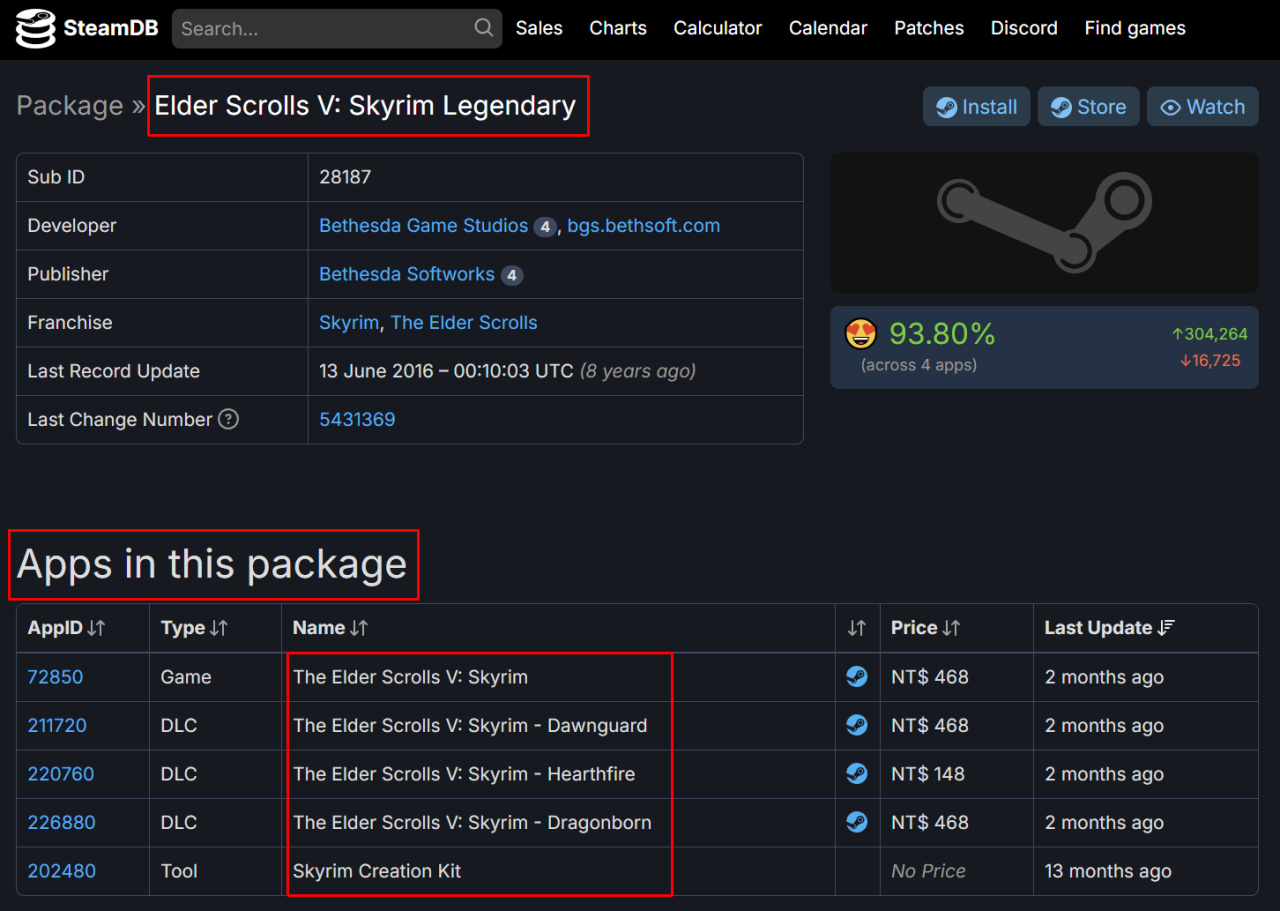The width and height of the screenshot is (1280, 911).
Task: Open the Charts menu item
Action: (618, 28)
